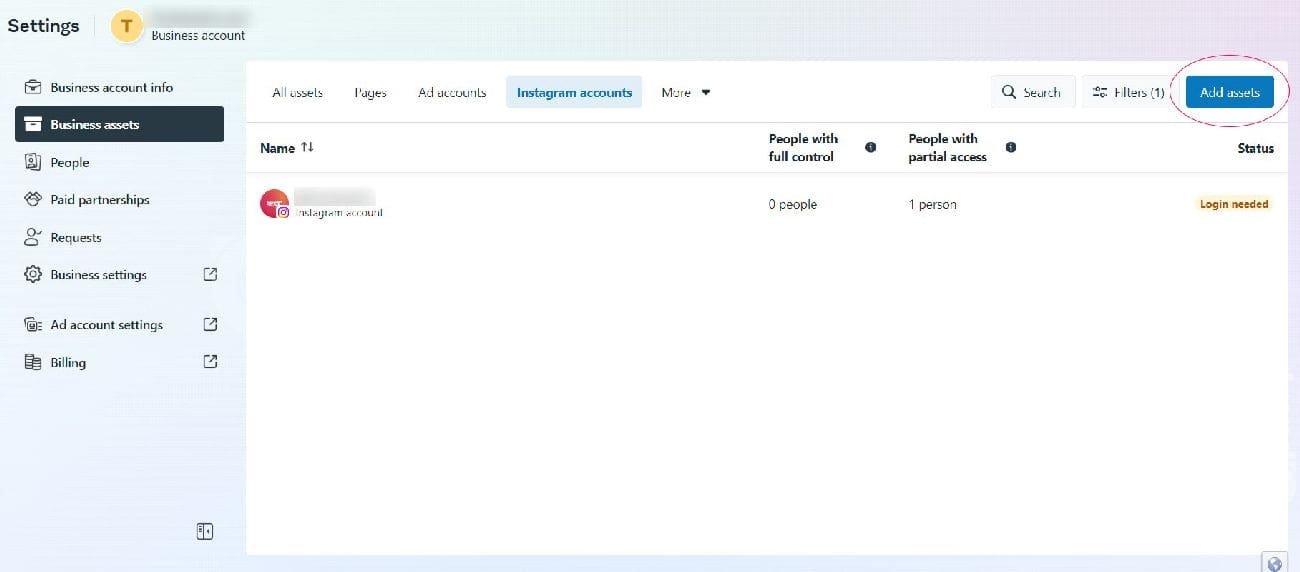Click info icon next to People with full control
The width and height of the screenshot is (1300, 572).
[x=870, y=147]
